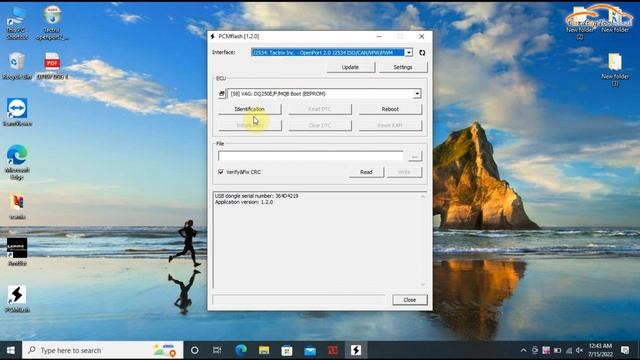Select the Tactrix openport desktop icon
The image size is (640, 360).
coord(52,22)
